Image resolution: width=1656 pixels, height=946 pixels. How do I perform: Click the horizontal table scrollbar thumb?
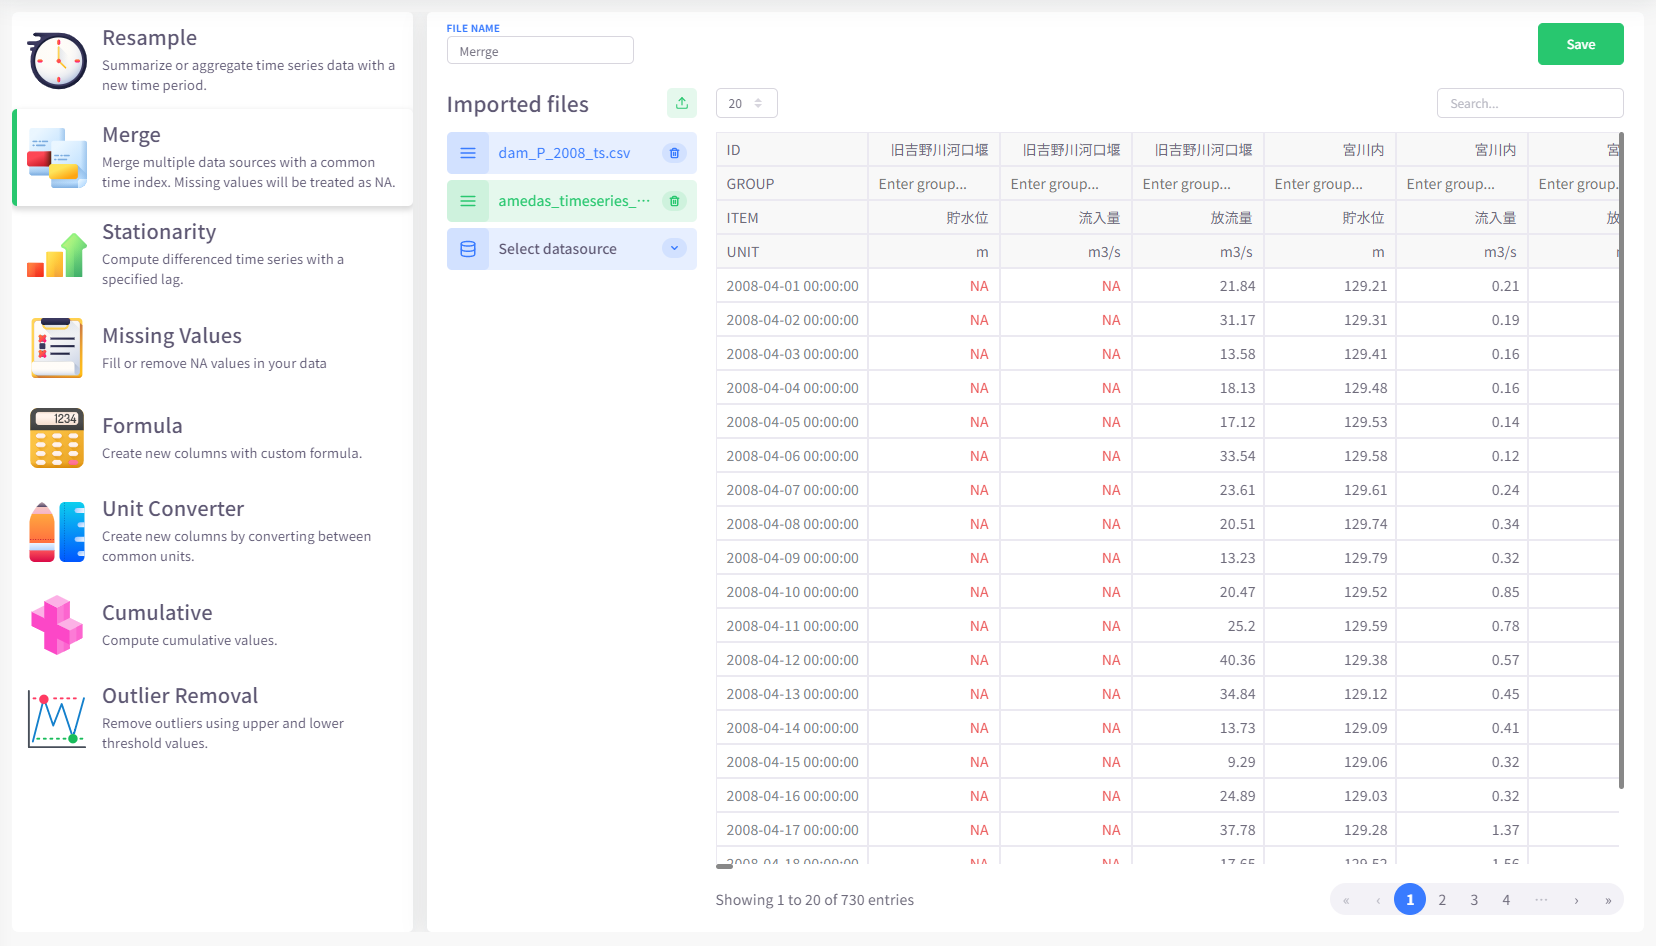724,866
